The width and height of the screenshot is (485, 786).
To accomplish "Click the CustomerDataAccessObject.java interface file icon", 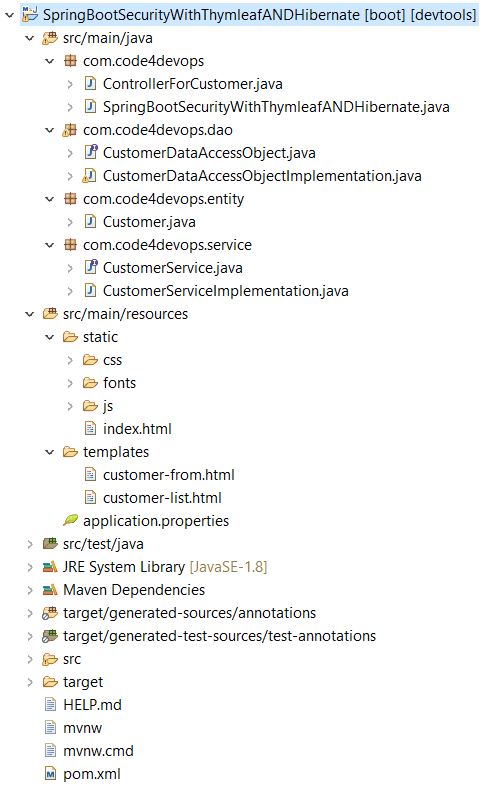I will pos(90,152).
